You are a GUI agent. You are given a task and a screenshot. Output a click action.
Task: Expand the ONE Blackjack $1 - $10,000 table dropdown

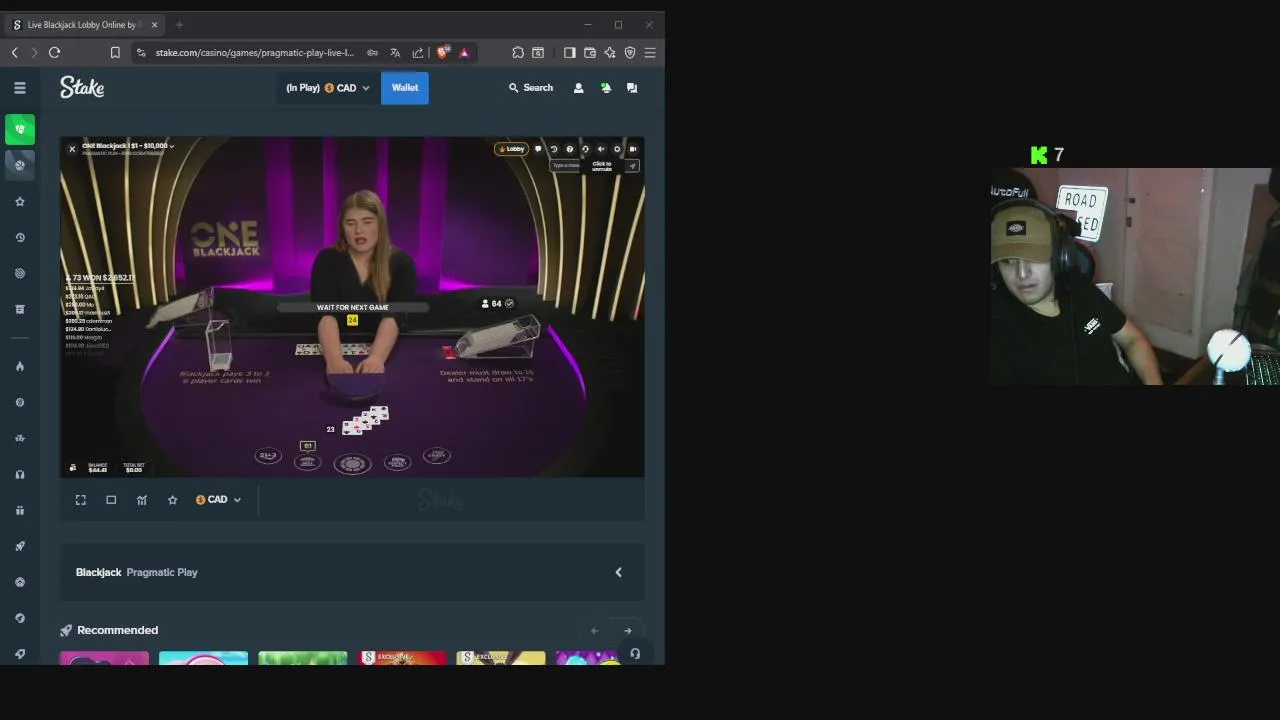tap(128, 146)
